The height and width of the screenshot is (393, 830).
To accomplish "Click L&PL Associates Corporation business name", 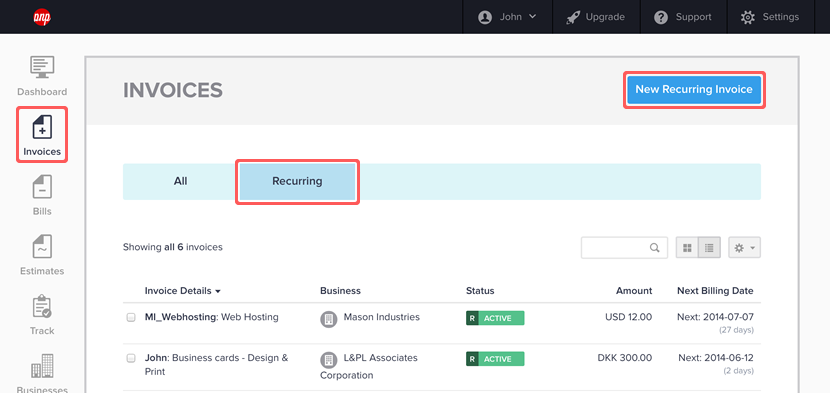I will 369,367.
